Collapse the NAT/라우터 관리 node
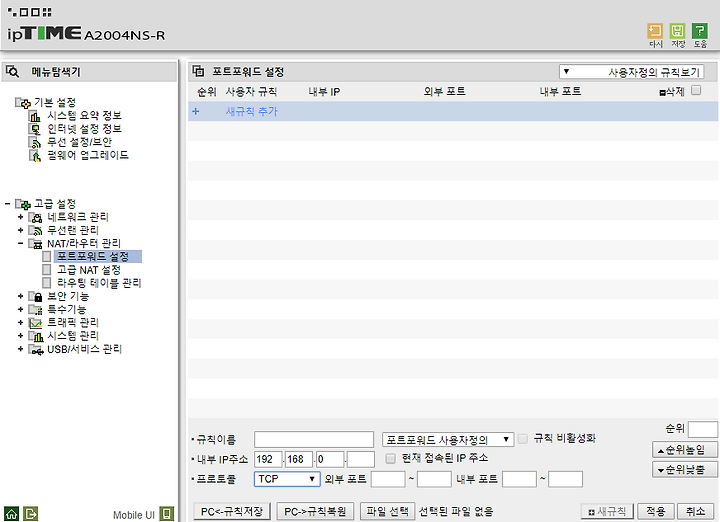This screenshot has height=522, width=720. point(20,243)
